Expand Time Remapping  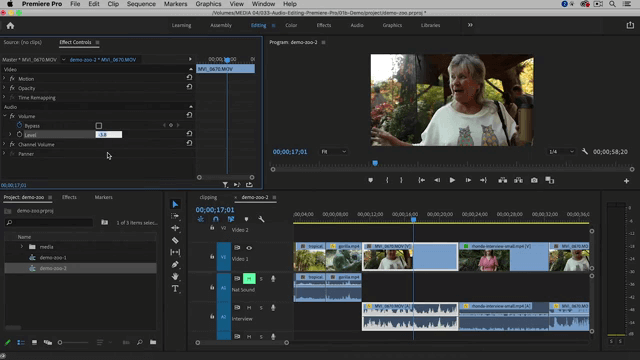coord(4,97)
